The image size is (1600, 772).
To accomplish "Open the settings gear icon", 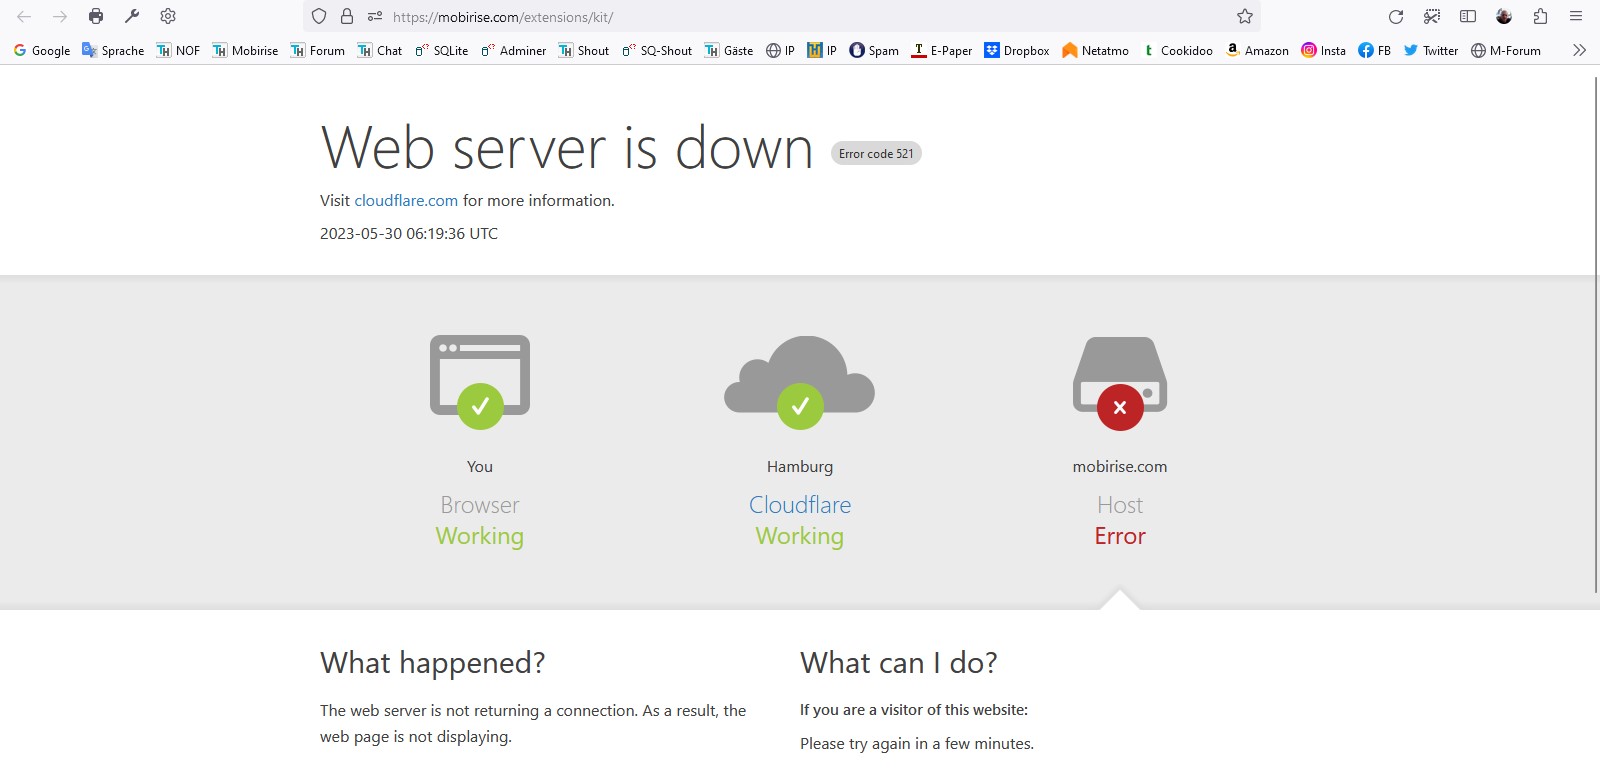I will pos(168,16).
